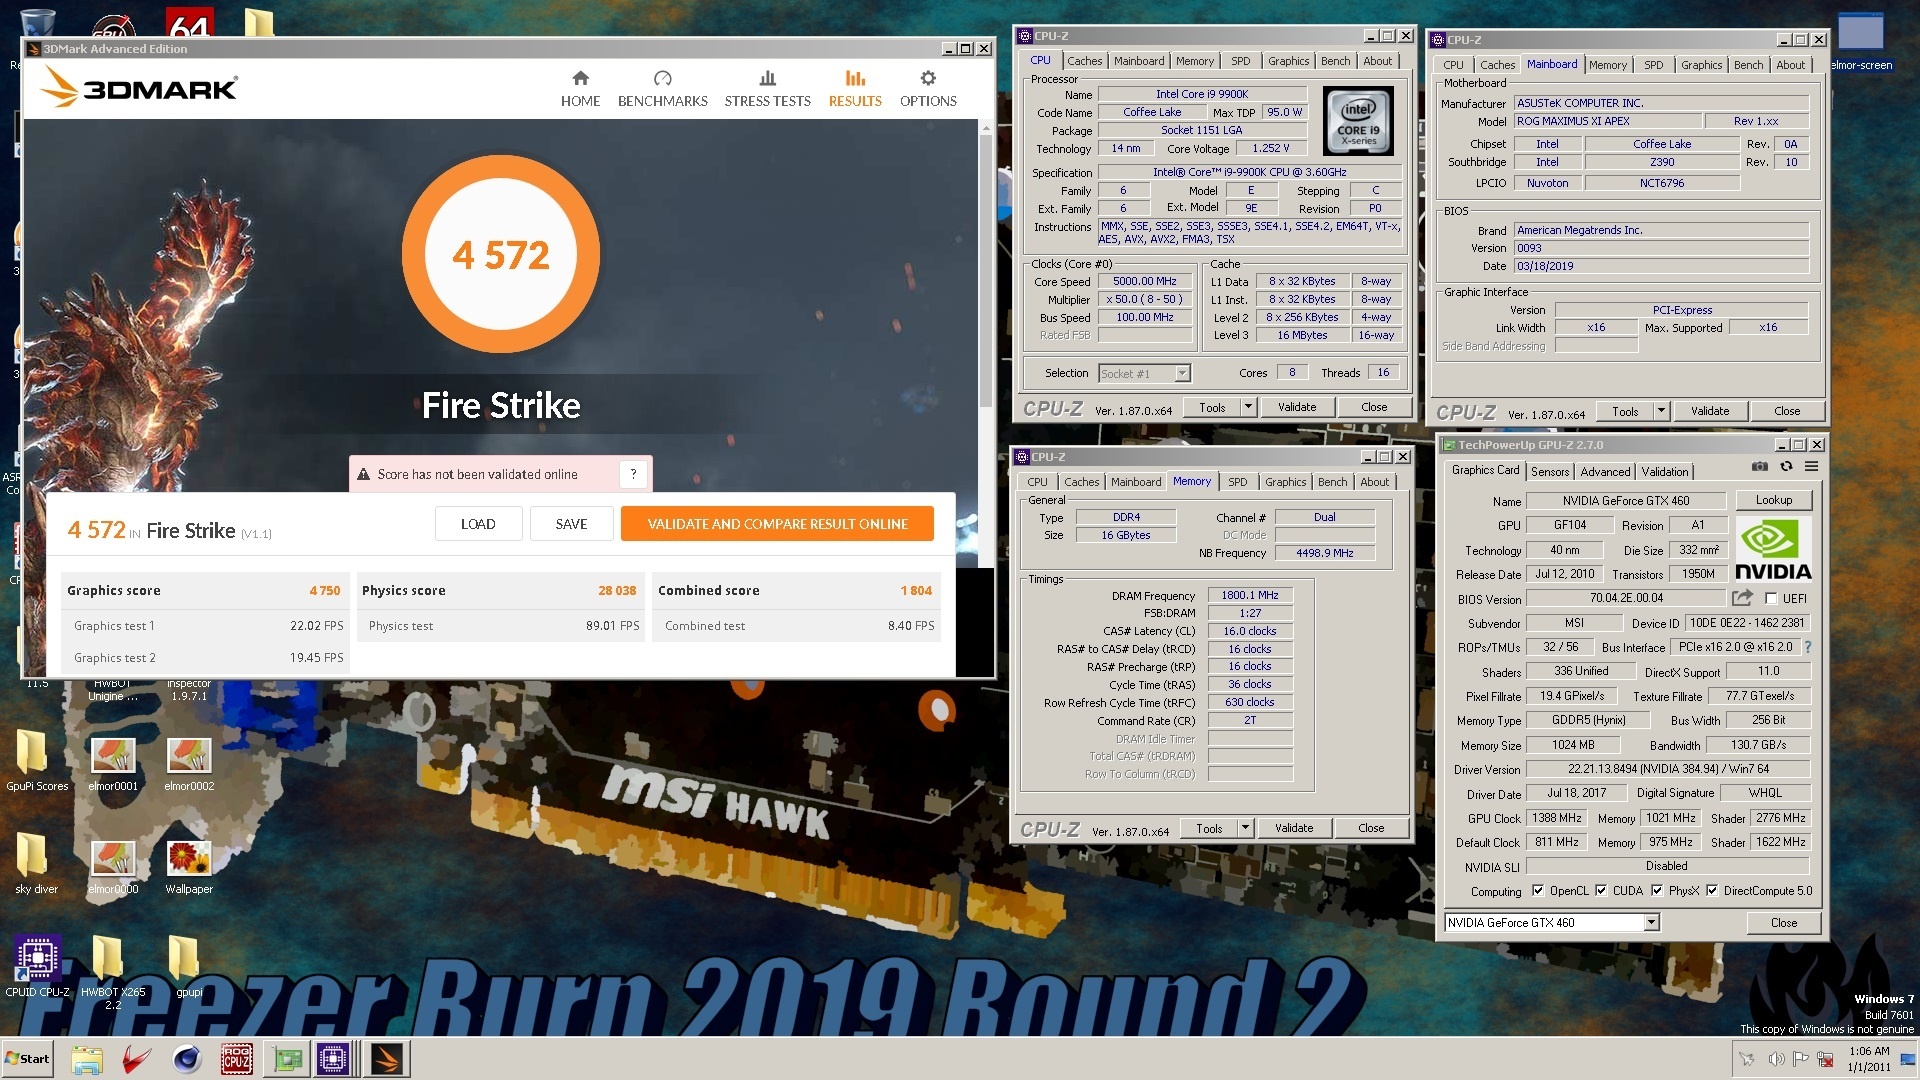Switch to Caches tab in the CPU window
1920x1080 pixels.
[1084, 61]
